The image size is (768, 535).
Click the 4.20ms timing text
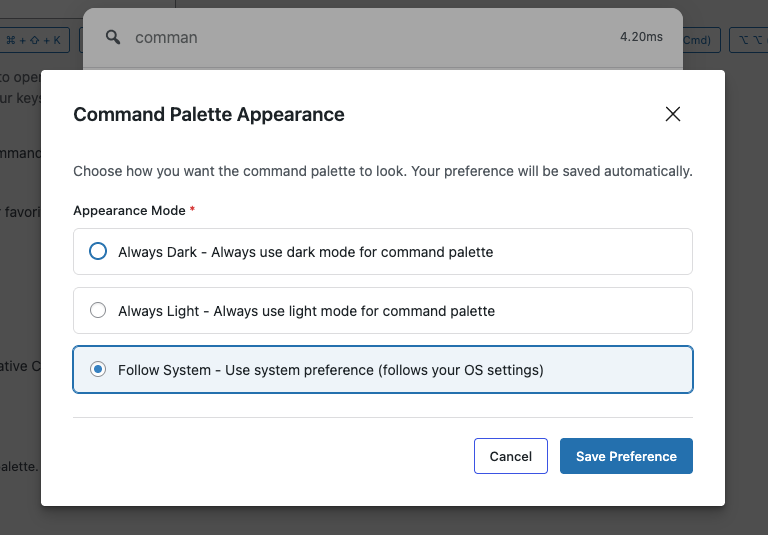(x=641, y=37)
